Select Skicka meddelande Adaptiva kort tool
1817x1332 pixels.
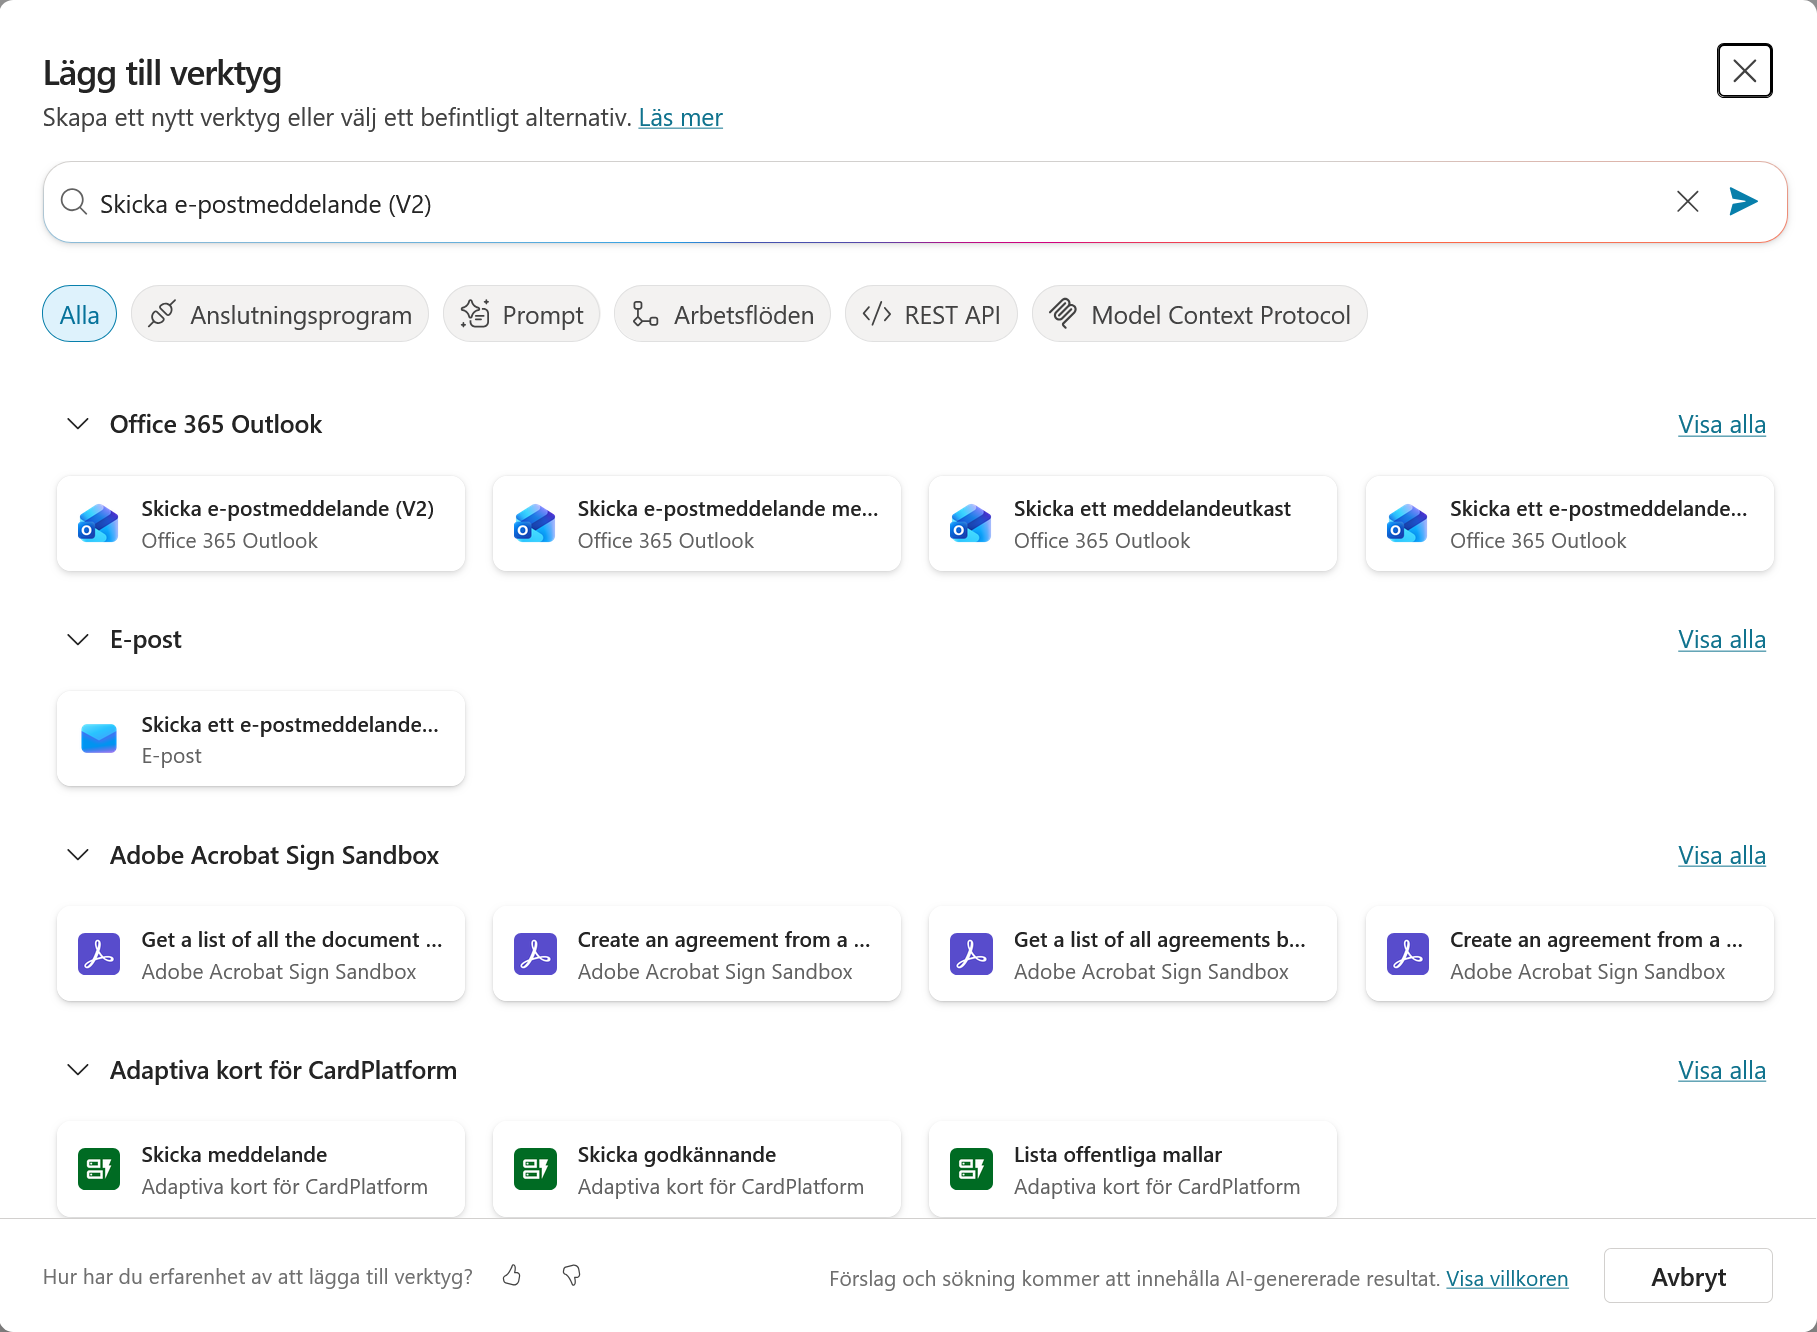pos(261,1169)
